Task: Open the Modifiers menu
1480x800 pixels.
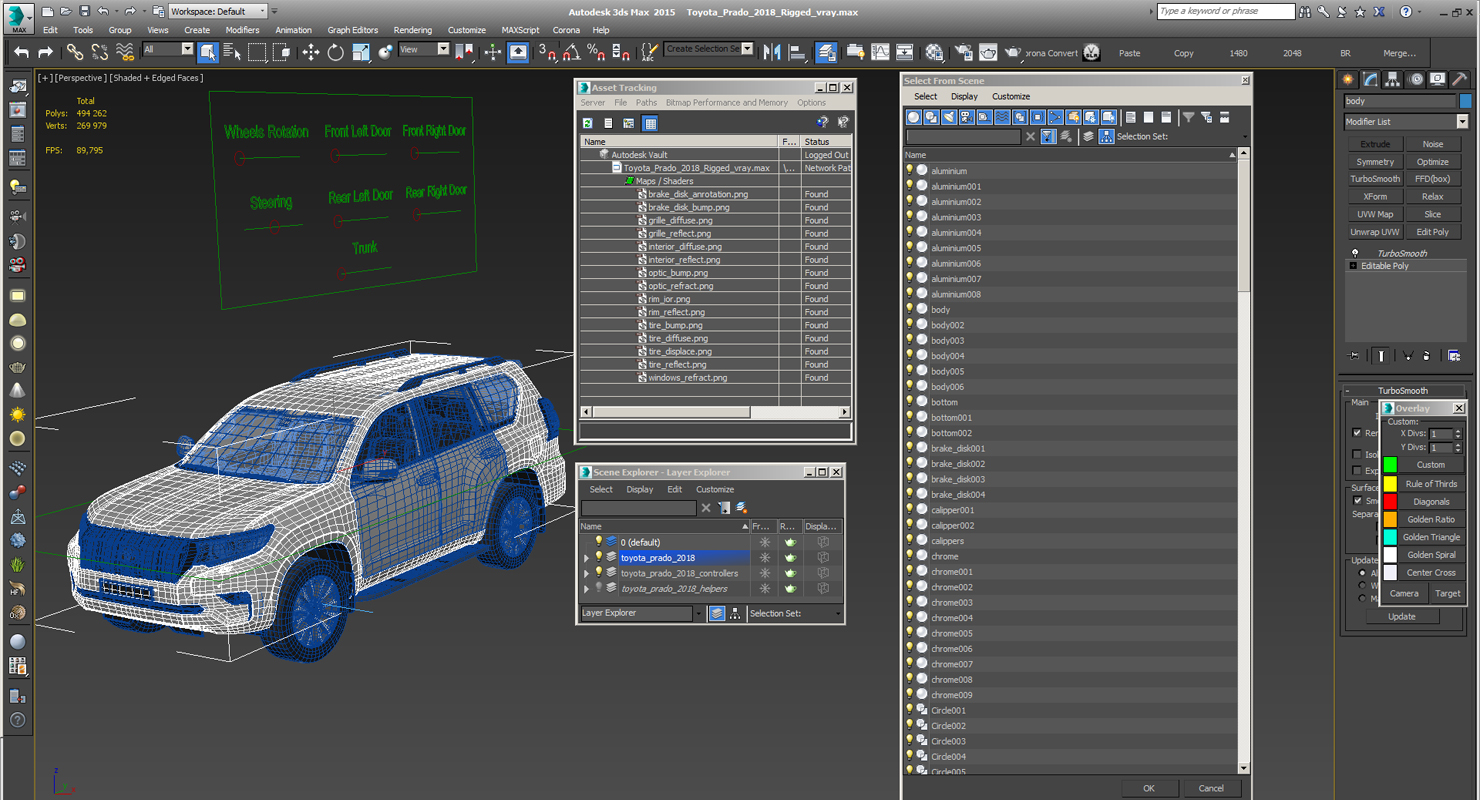Action: [x=242, y=30]
